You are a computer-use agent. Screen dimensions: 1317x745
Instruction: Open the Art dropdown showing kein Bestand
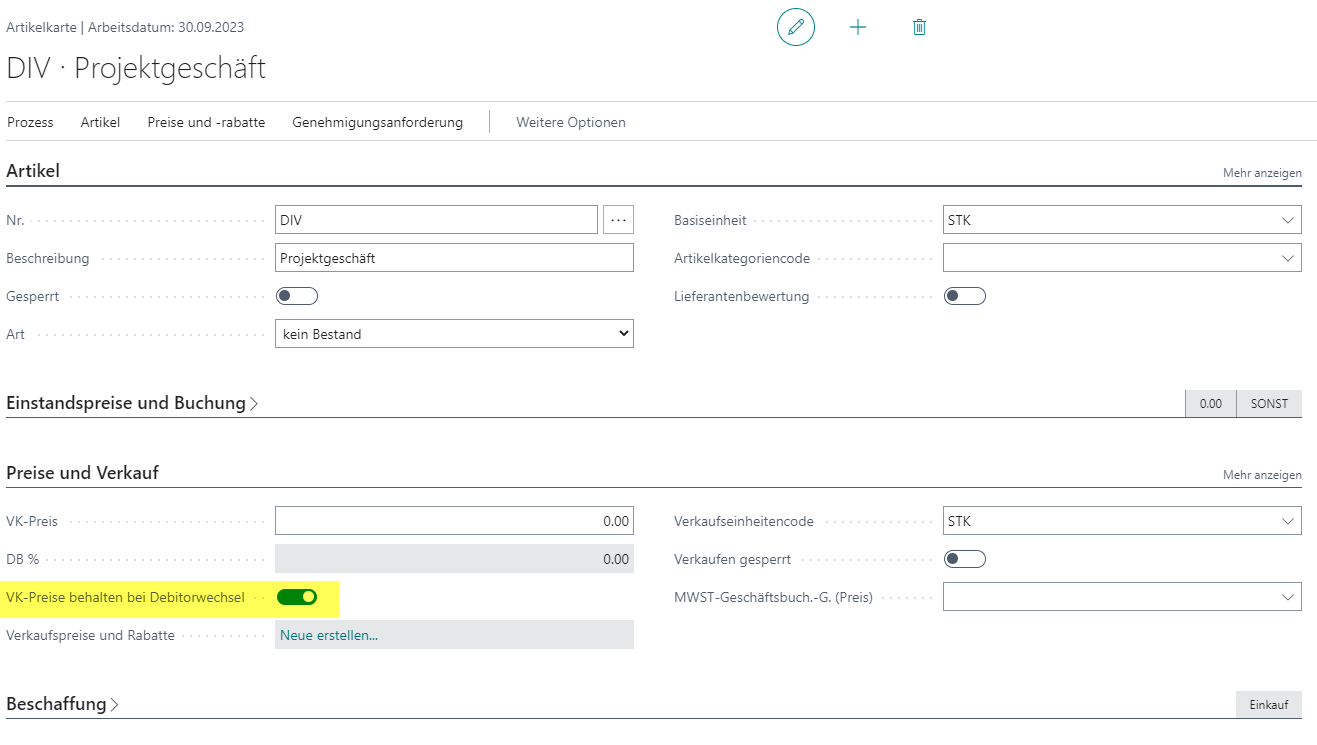click(454, 334)
